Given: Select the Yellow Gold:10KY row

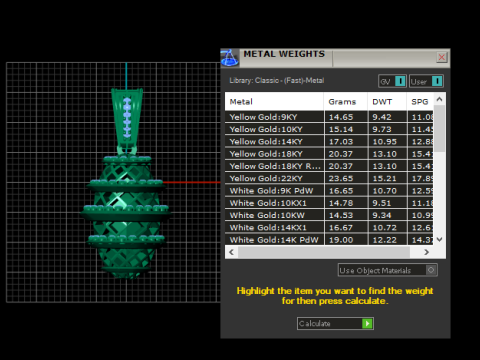Looking at the screenshot, I should [329, 129].
